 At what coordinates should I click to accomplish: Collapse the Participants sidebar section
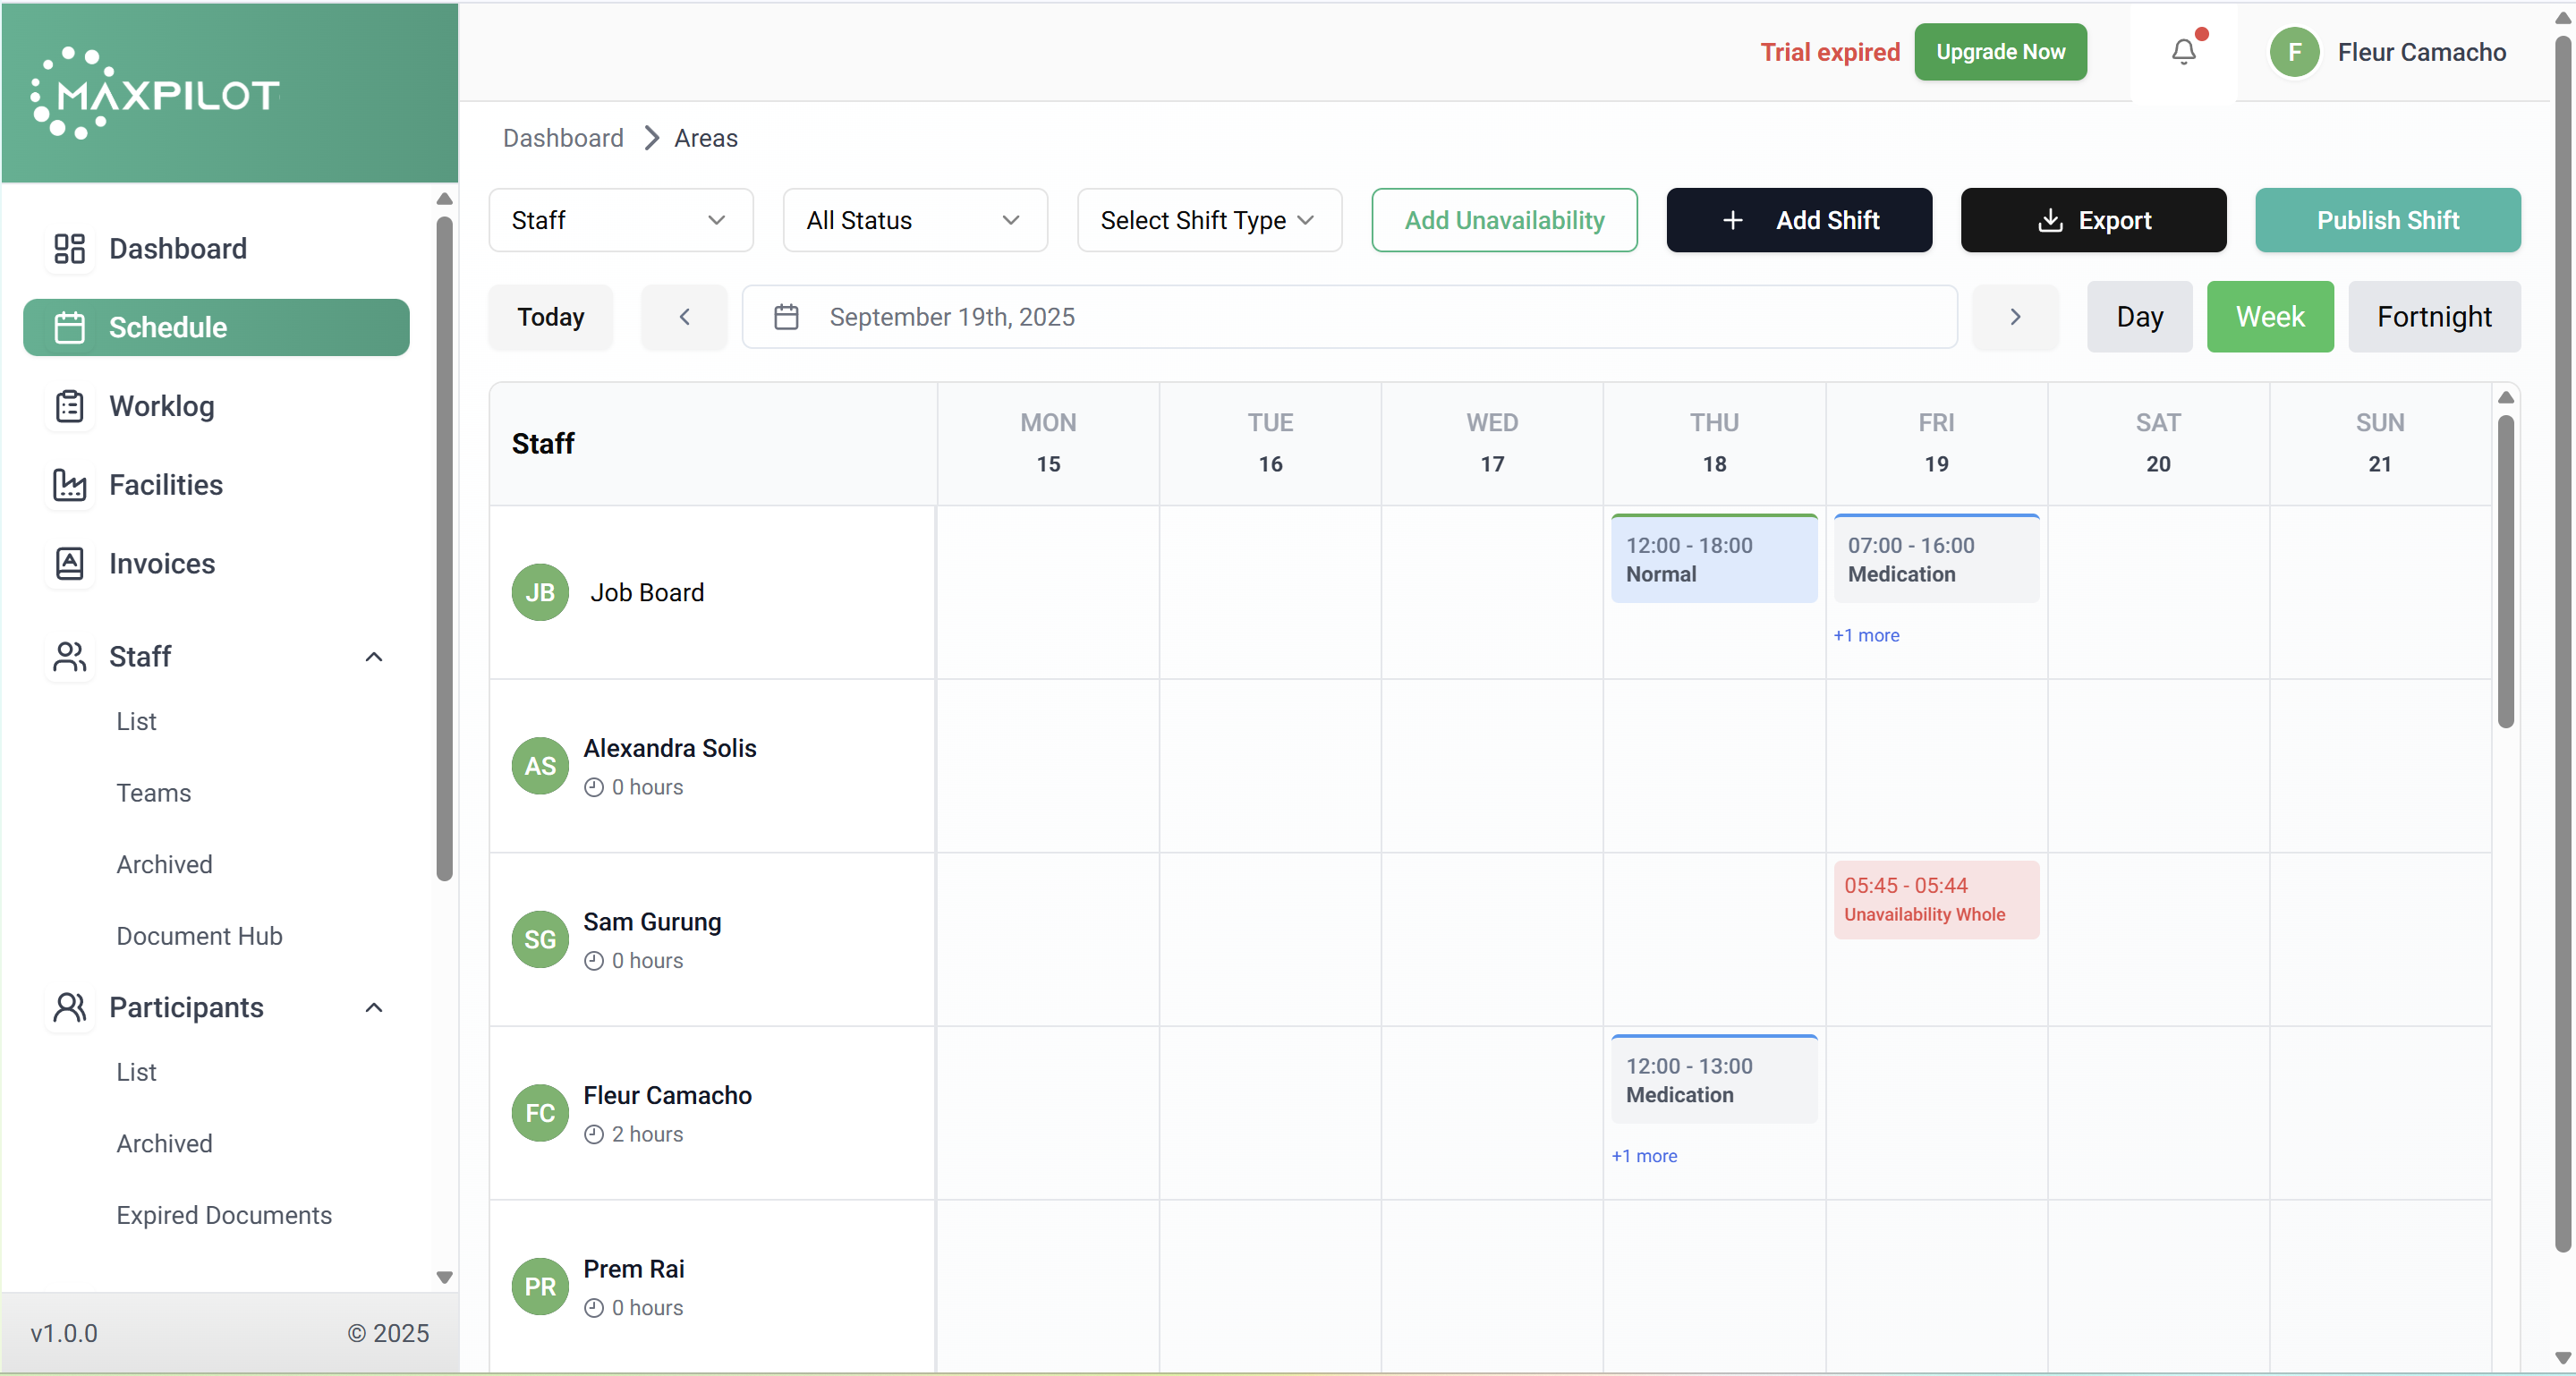[x=373, y=1007]
